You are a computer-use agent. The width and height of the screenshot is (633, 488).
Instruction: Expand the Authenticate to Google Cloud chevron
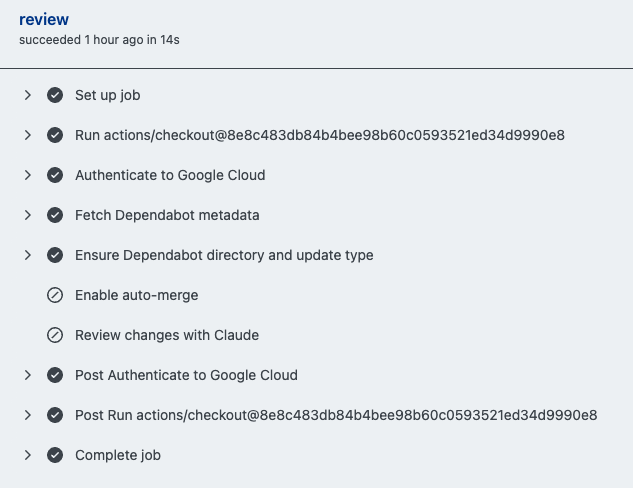tap(27, 175)
